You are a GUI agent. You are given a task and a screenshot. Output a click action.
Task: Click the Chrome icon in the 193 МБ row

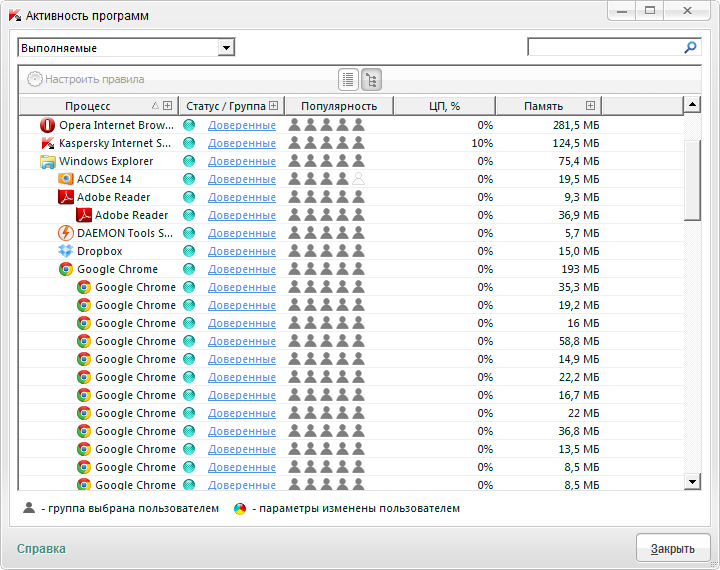pos(66,269)
